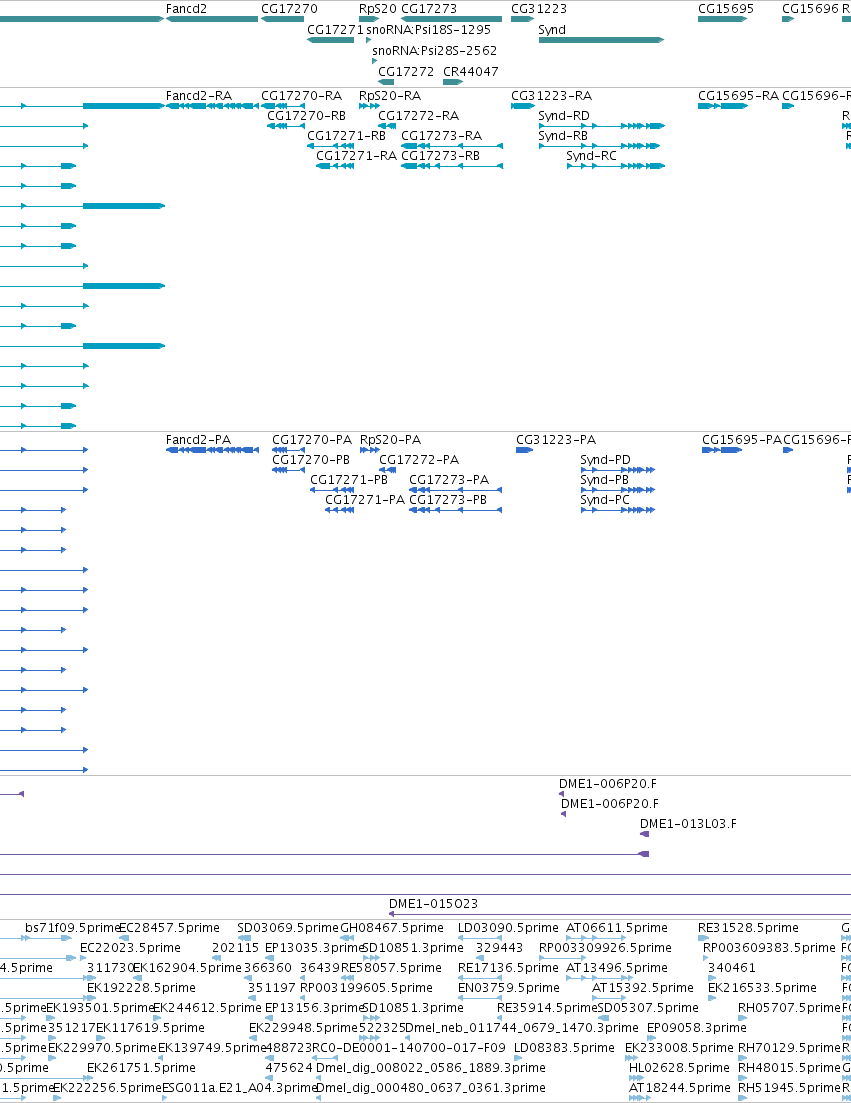
Task: Select the CG17270-RB transcript label
Action: click(307, 115)
